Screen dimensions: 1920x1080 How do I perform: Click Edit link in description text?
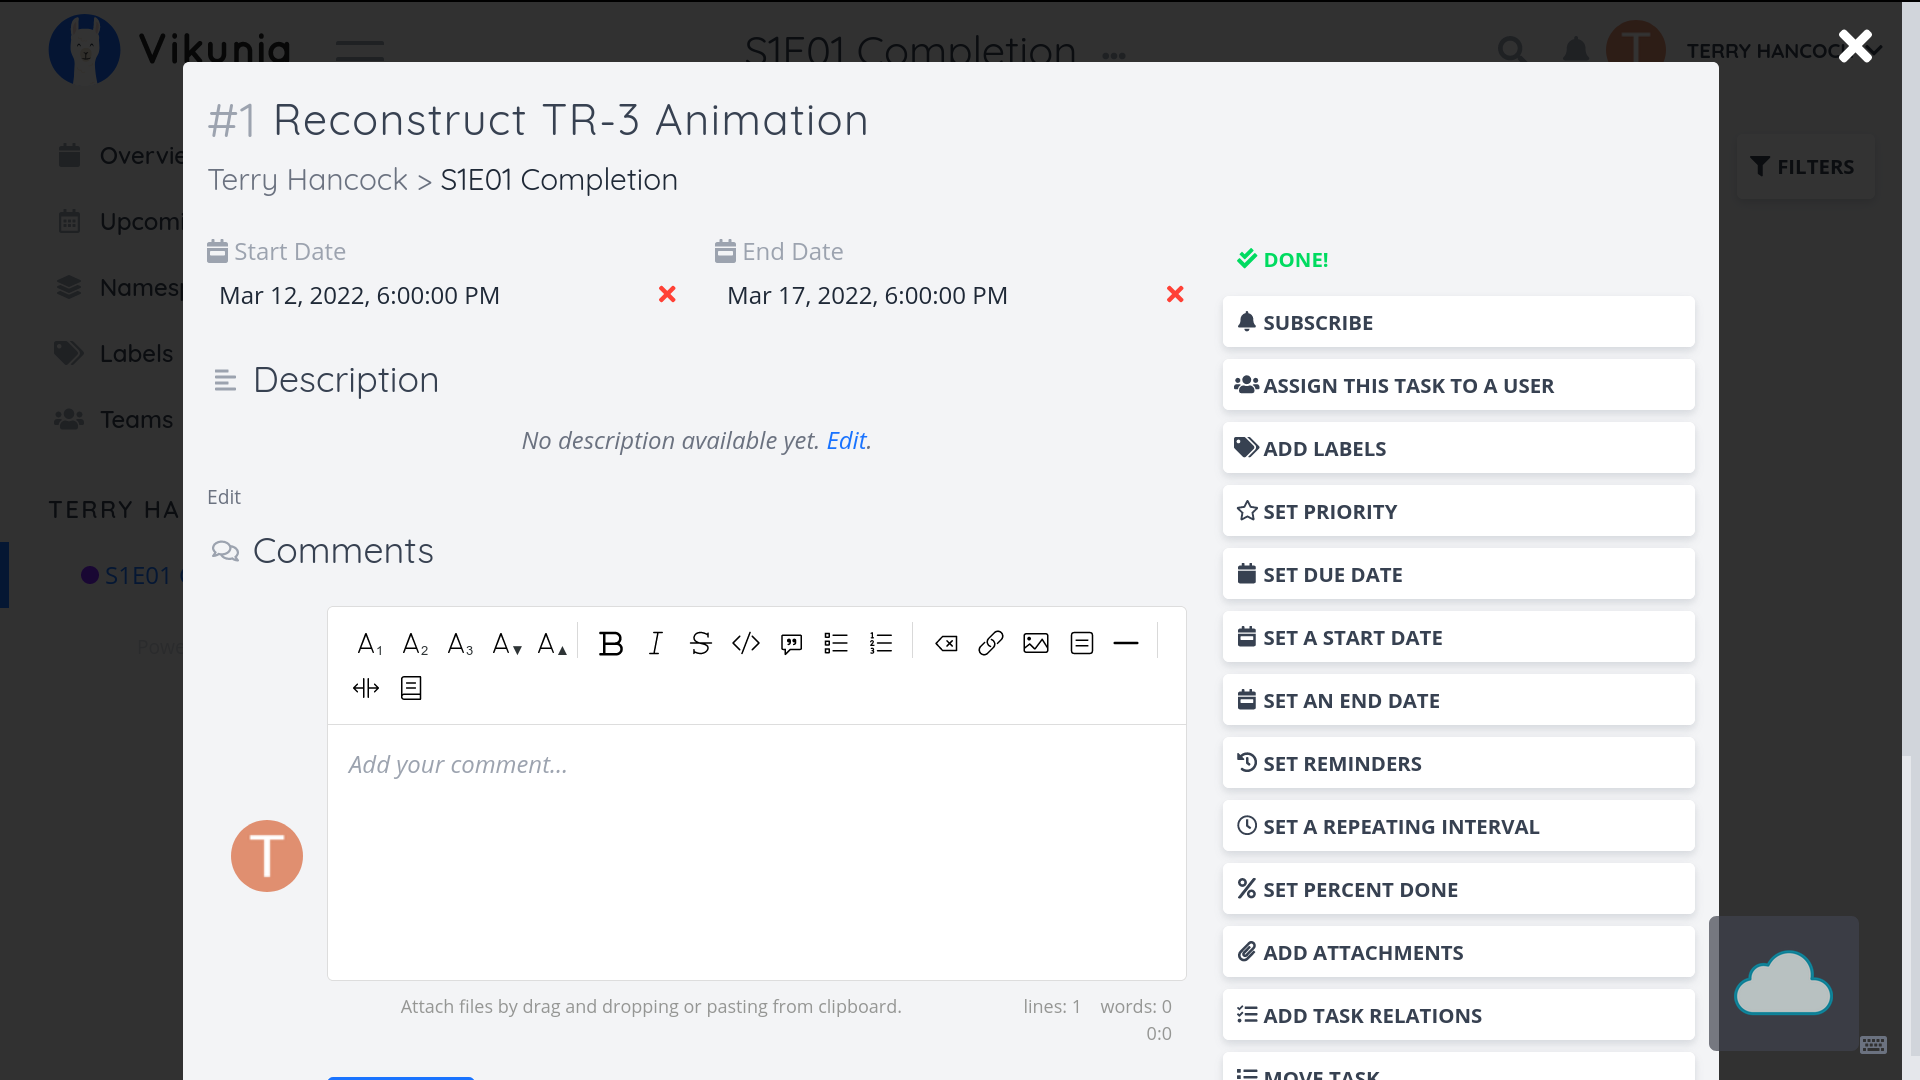(x=846, y=441)
